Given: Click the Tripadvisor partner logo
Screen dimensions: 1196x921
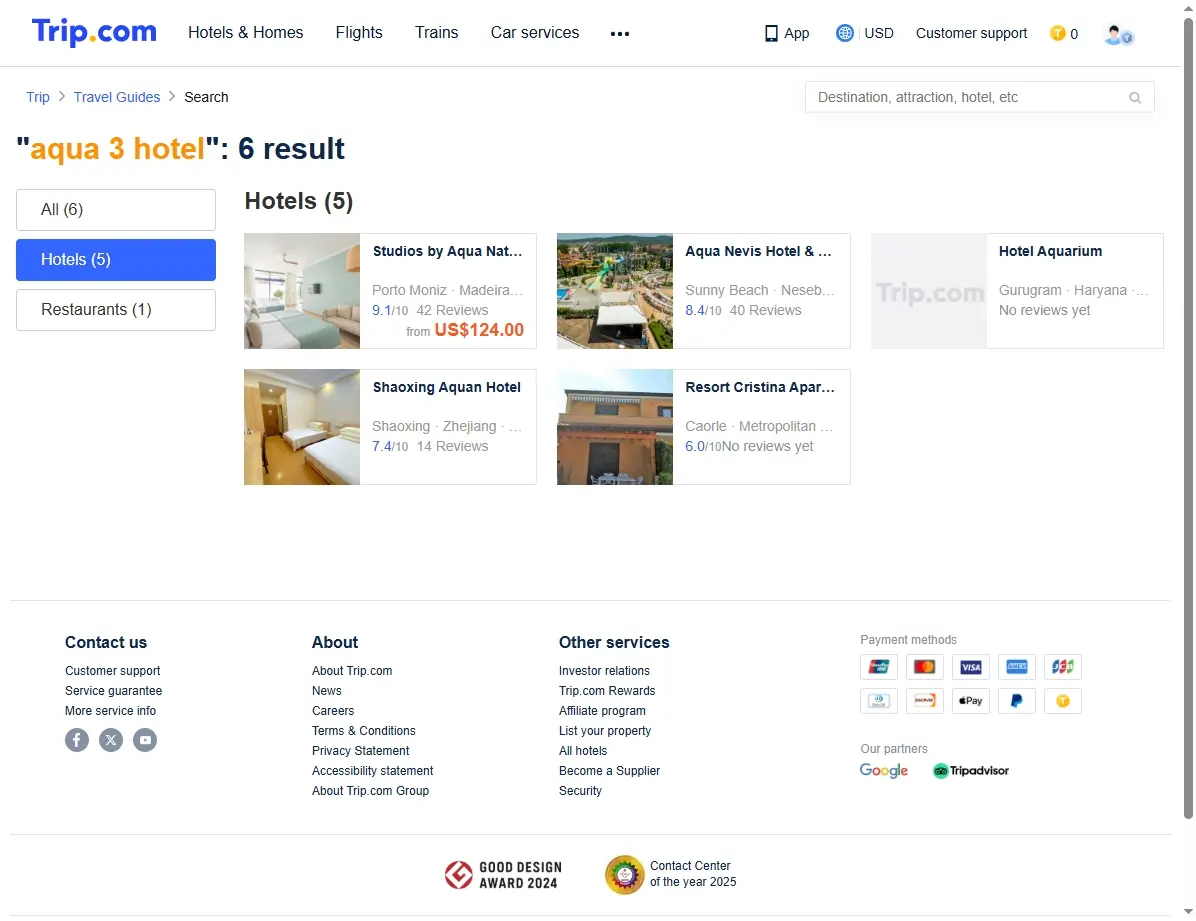Looking at the screenshot, I should point(971,771).
